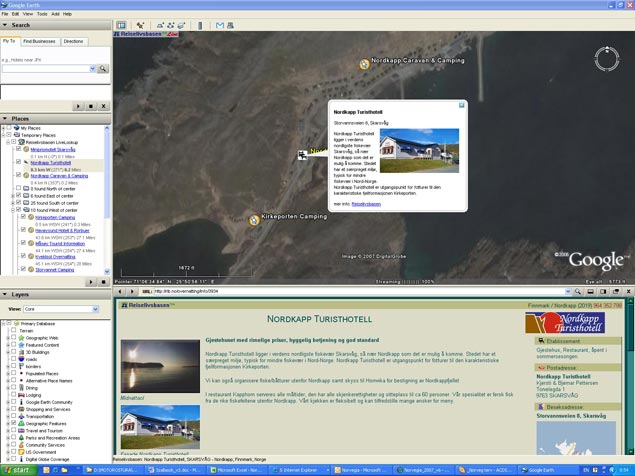Enable the 3D Buildings layer checkbox

click(13, 352)
